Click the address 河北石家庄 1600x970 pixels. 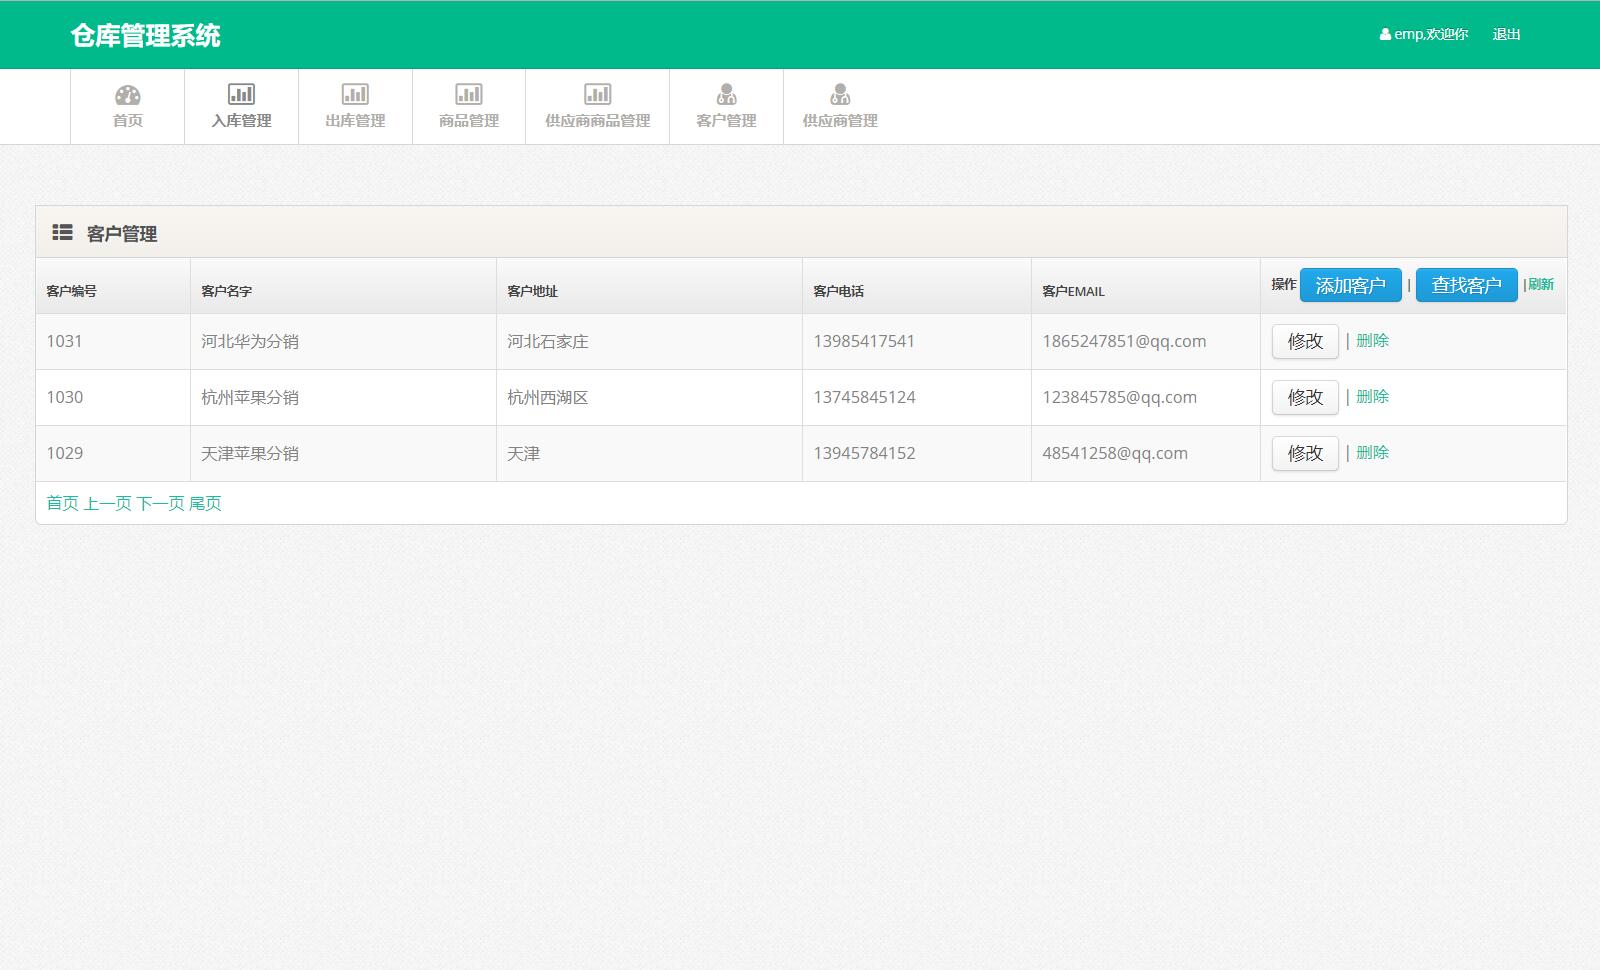548,341
